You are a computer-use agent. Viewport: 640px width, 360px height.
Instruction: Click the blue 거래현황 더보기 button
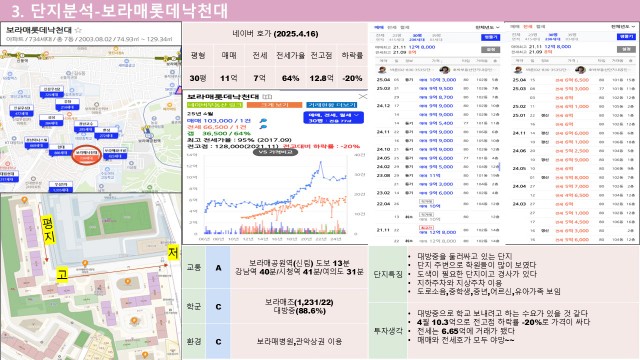(x=331, y=105)
